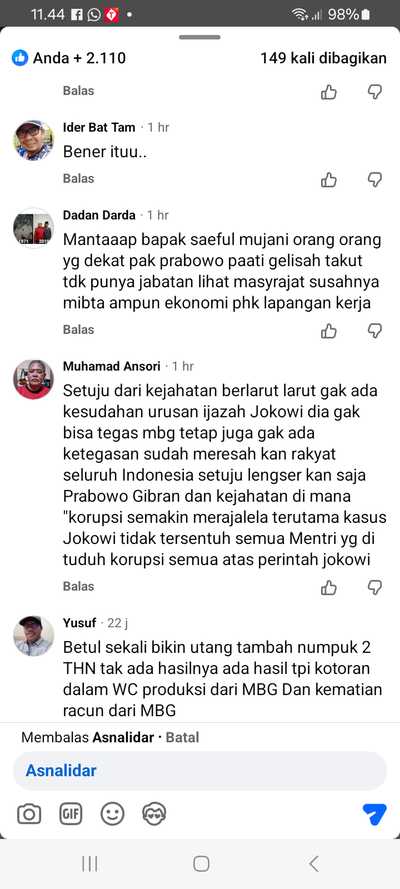Focus the Asnalidar reply text field
Screen dimensions: 400x889
[x=200, y=771]
